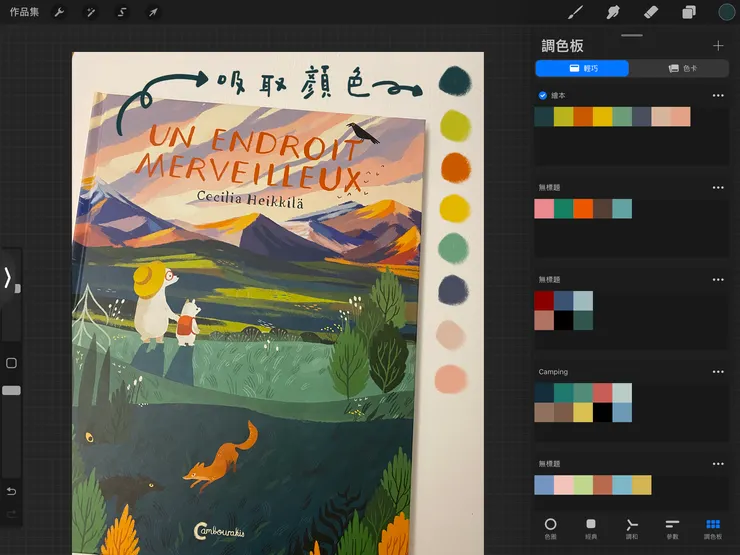The height and width of the screenshot is (555, 740).
Task: Open options menu for 繪本 palette
Action: (x=718, y=95)
